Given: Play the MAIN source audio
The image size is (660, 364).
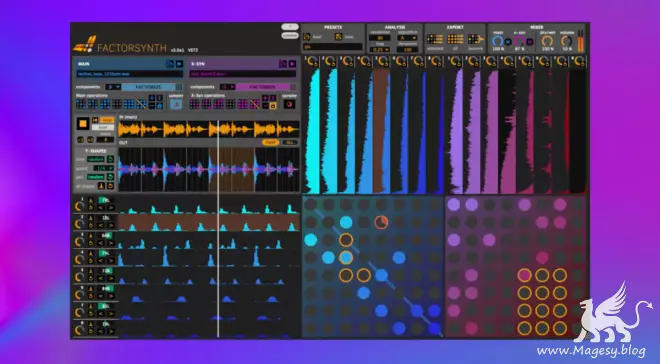Looking at the screenshot, I should [x=179, y=64].
